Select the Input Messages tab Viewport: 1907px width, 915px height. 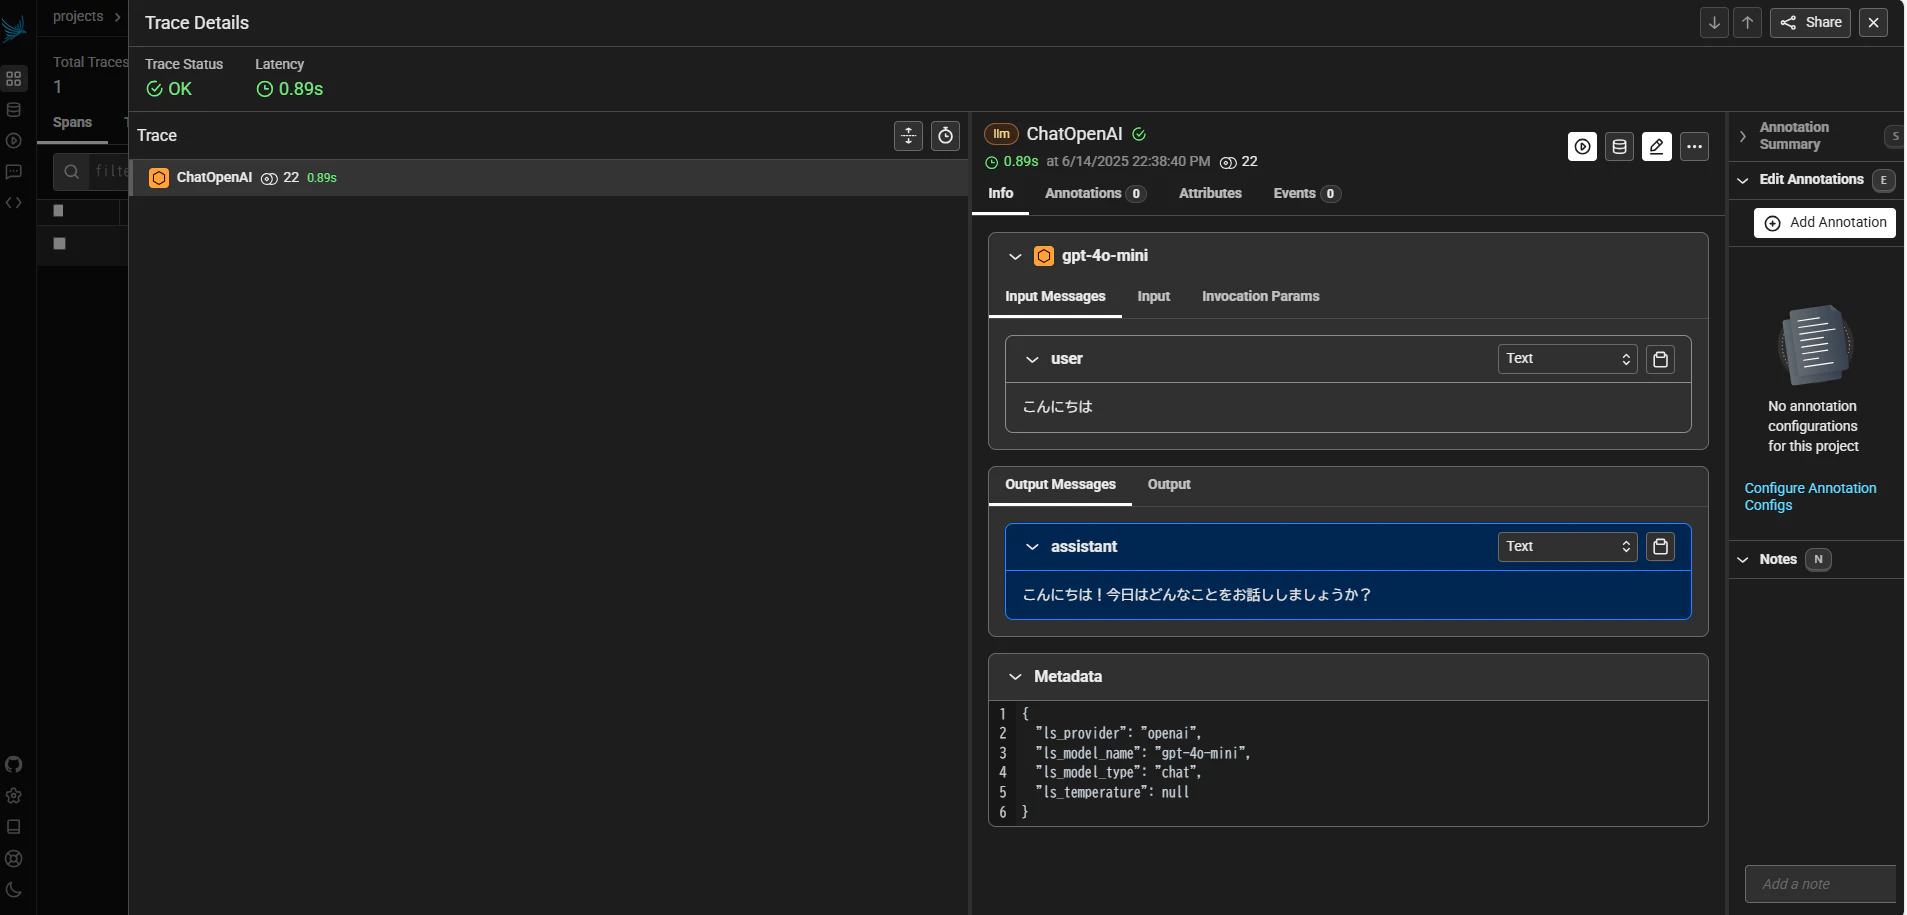click(x=1055, y=297)
